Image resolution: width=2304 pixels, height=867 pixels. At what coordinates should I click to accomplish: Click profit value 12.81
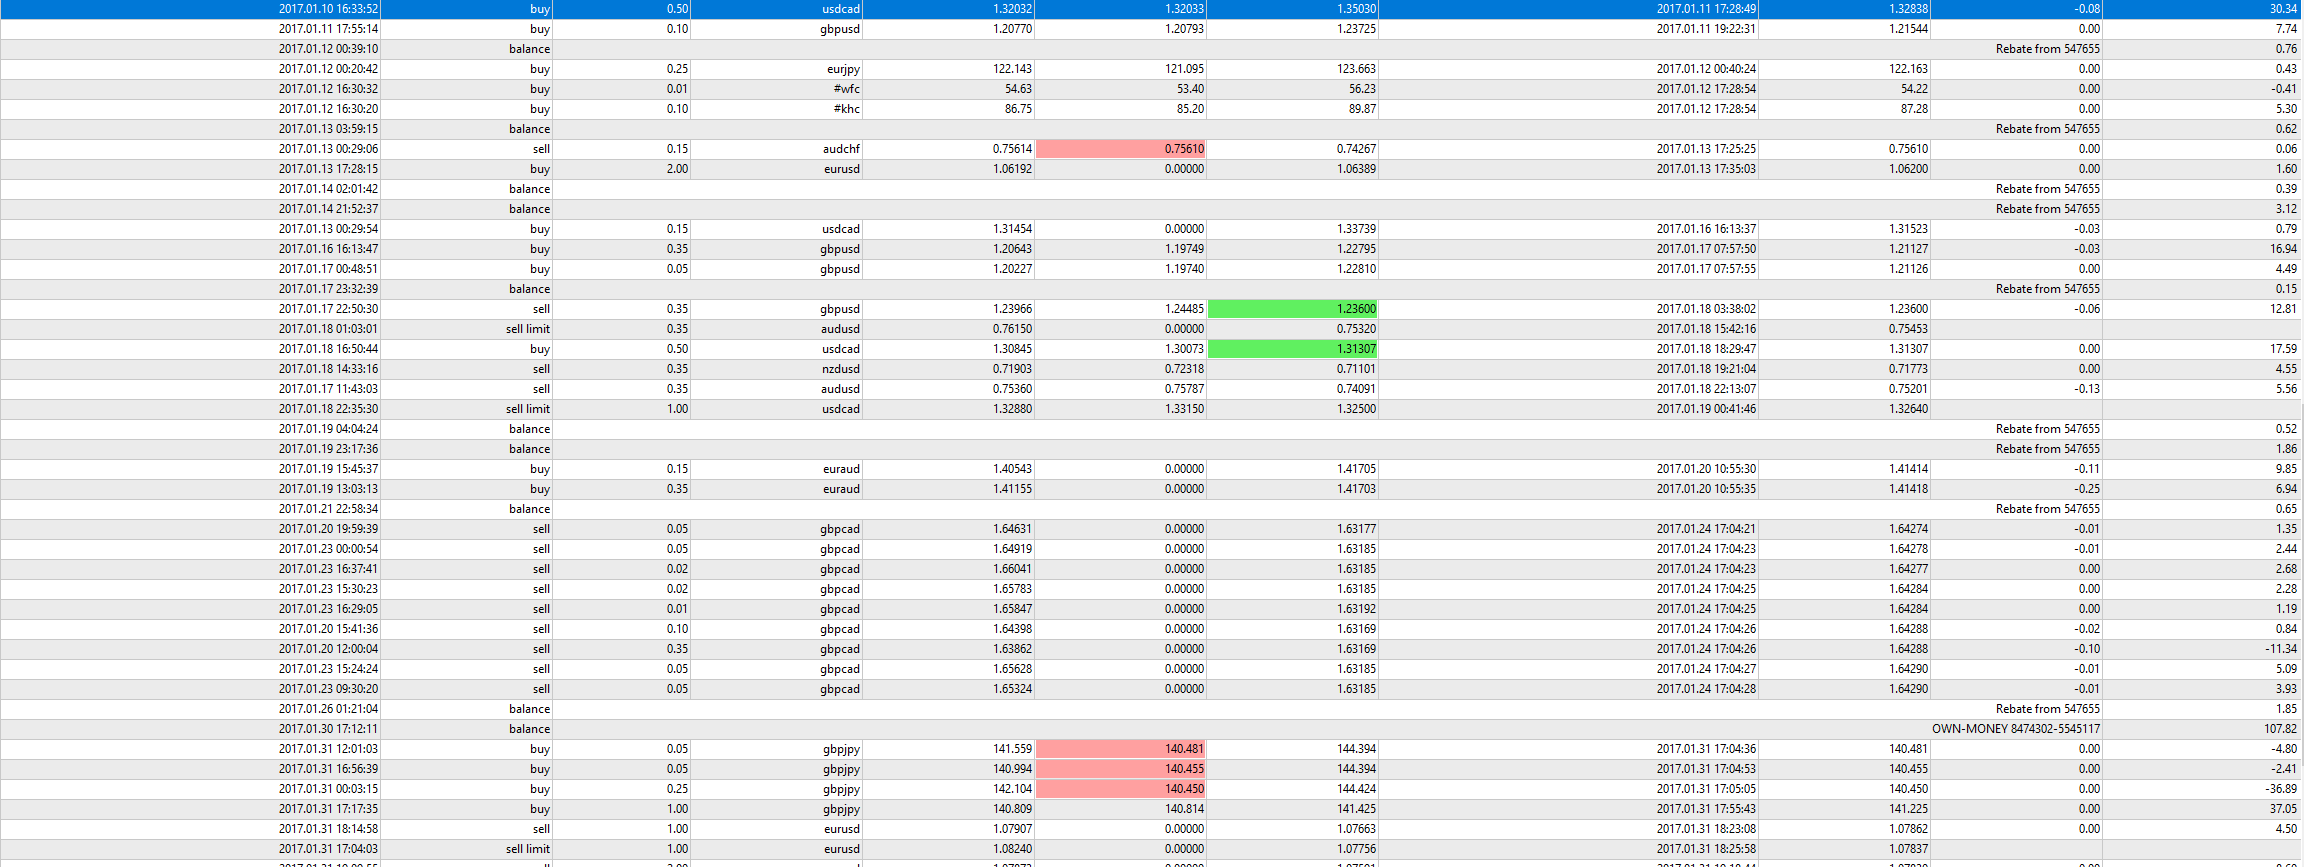pyautogui.click(x=2283, y=309)
